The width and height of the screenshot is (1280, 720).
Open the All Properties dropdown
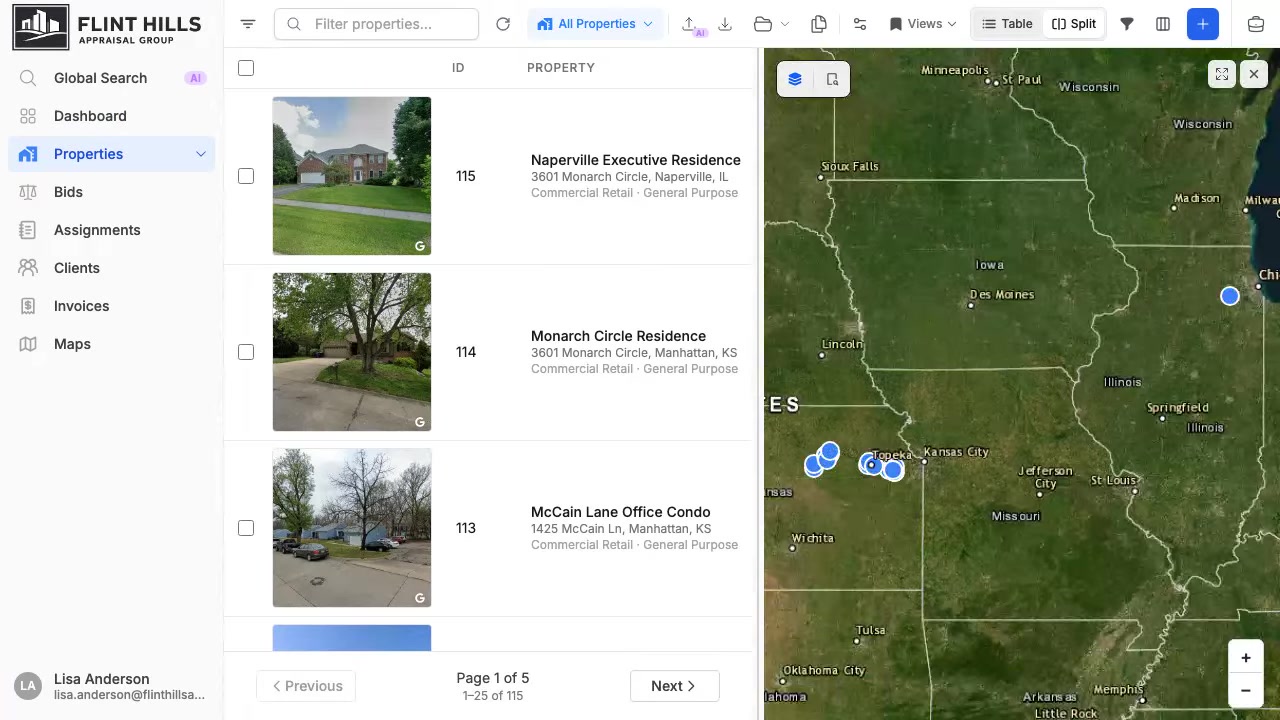595,24
